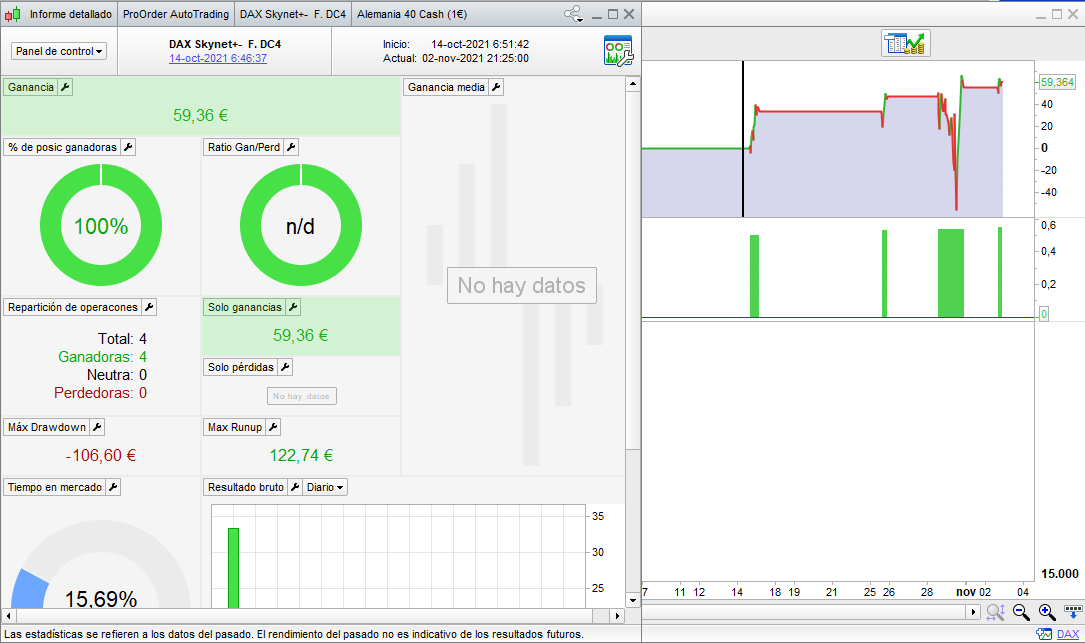The height and width of the screenshot is (643, 1085).
Task: Open the 14-oct-2021 6:46:37 link
Action: pyautogui.click(x=218, y=58)
